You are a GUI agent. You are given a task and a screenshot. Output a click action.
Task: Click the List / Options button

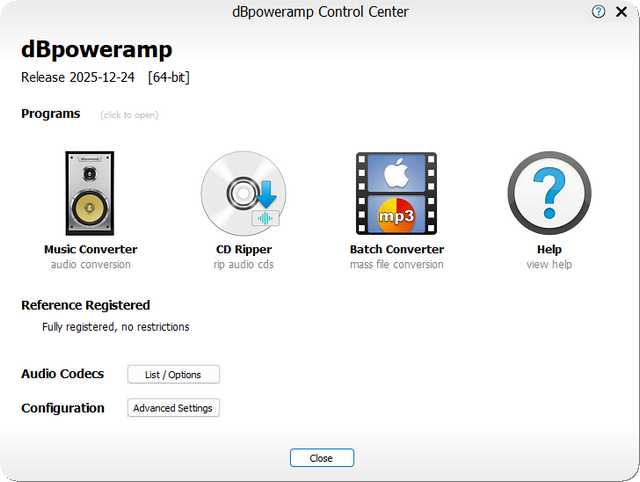pos(173,374)
